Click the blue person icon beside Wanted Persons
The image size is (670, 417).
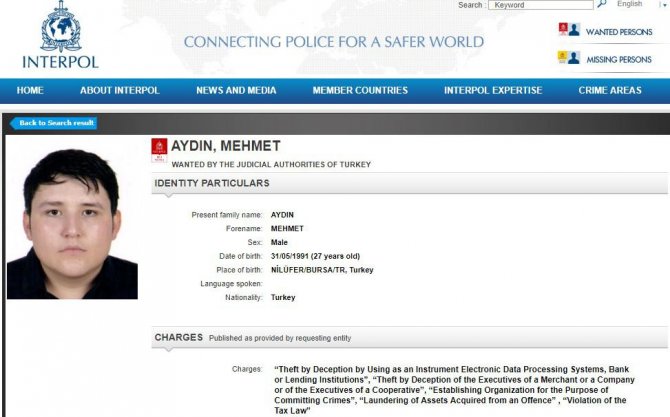coord(574,30)
